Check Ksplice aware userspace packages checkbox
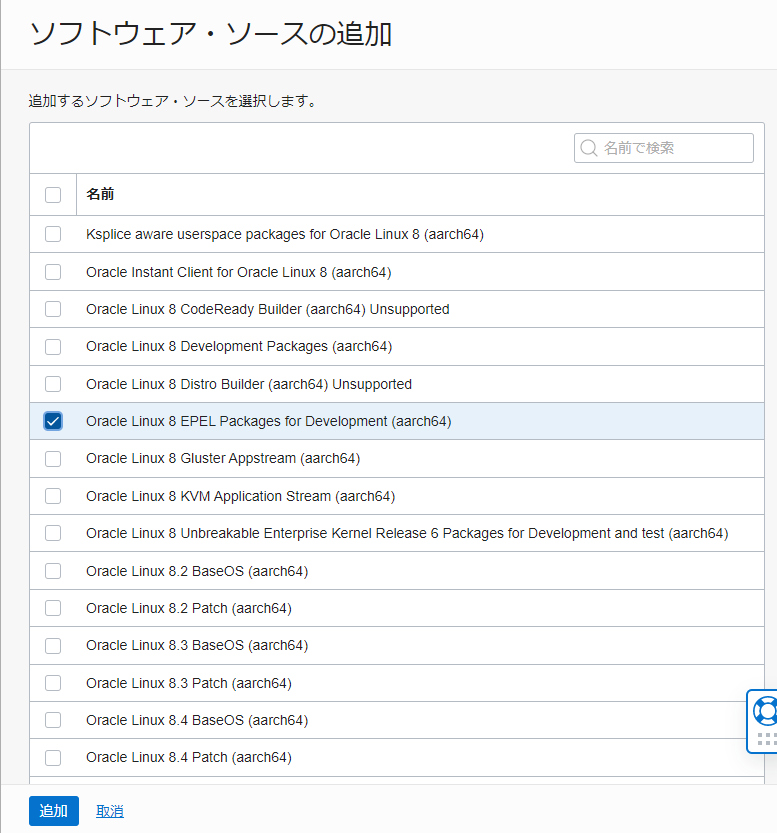The image size is (777, 833). click(x=53, y=234)
